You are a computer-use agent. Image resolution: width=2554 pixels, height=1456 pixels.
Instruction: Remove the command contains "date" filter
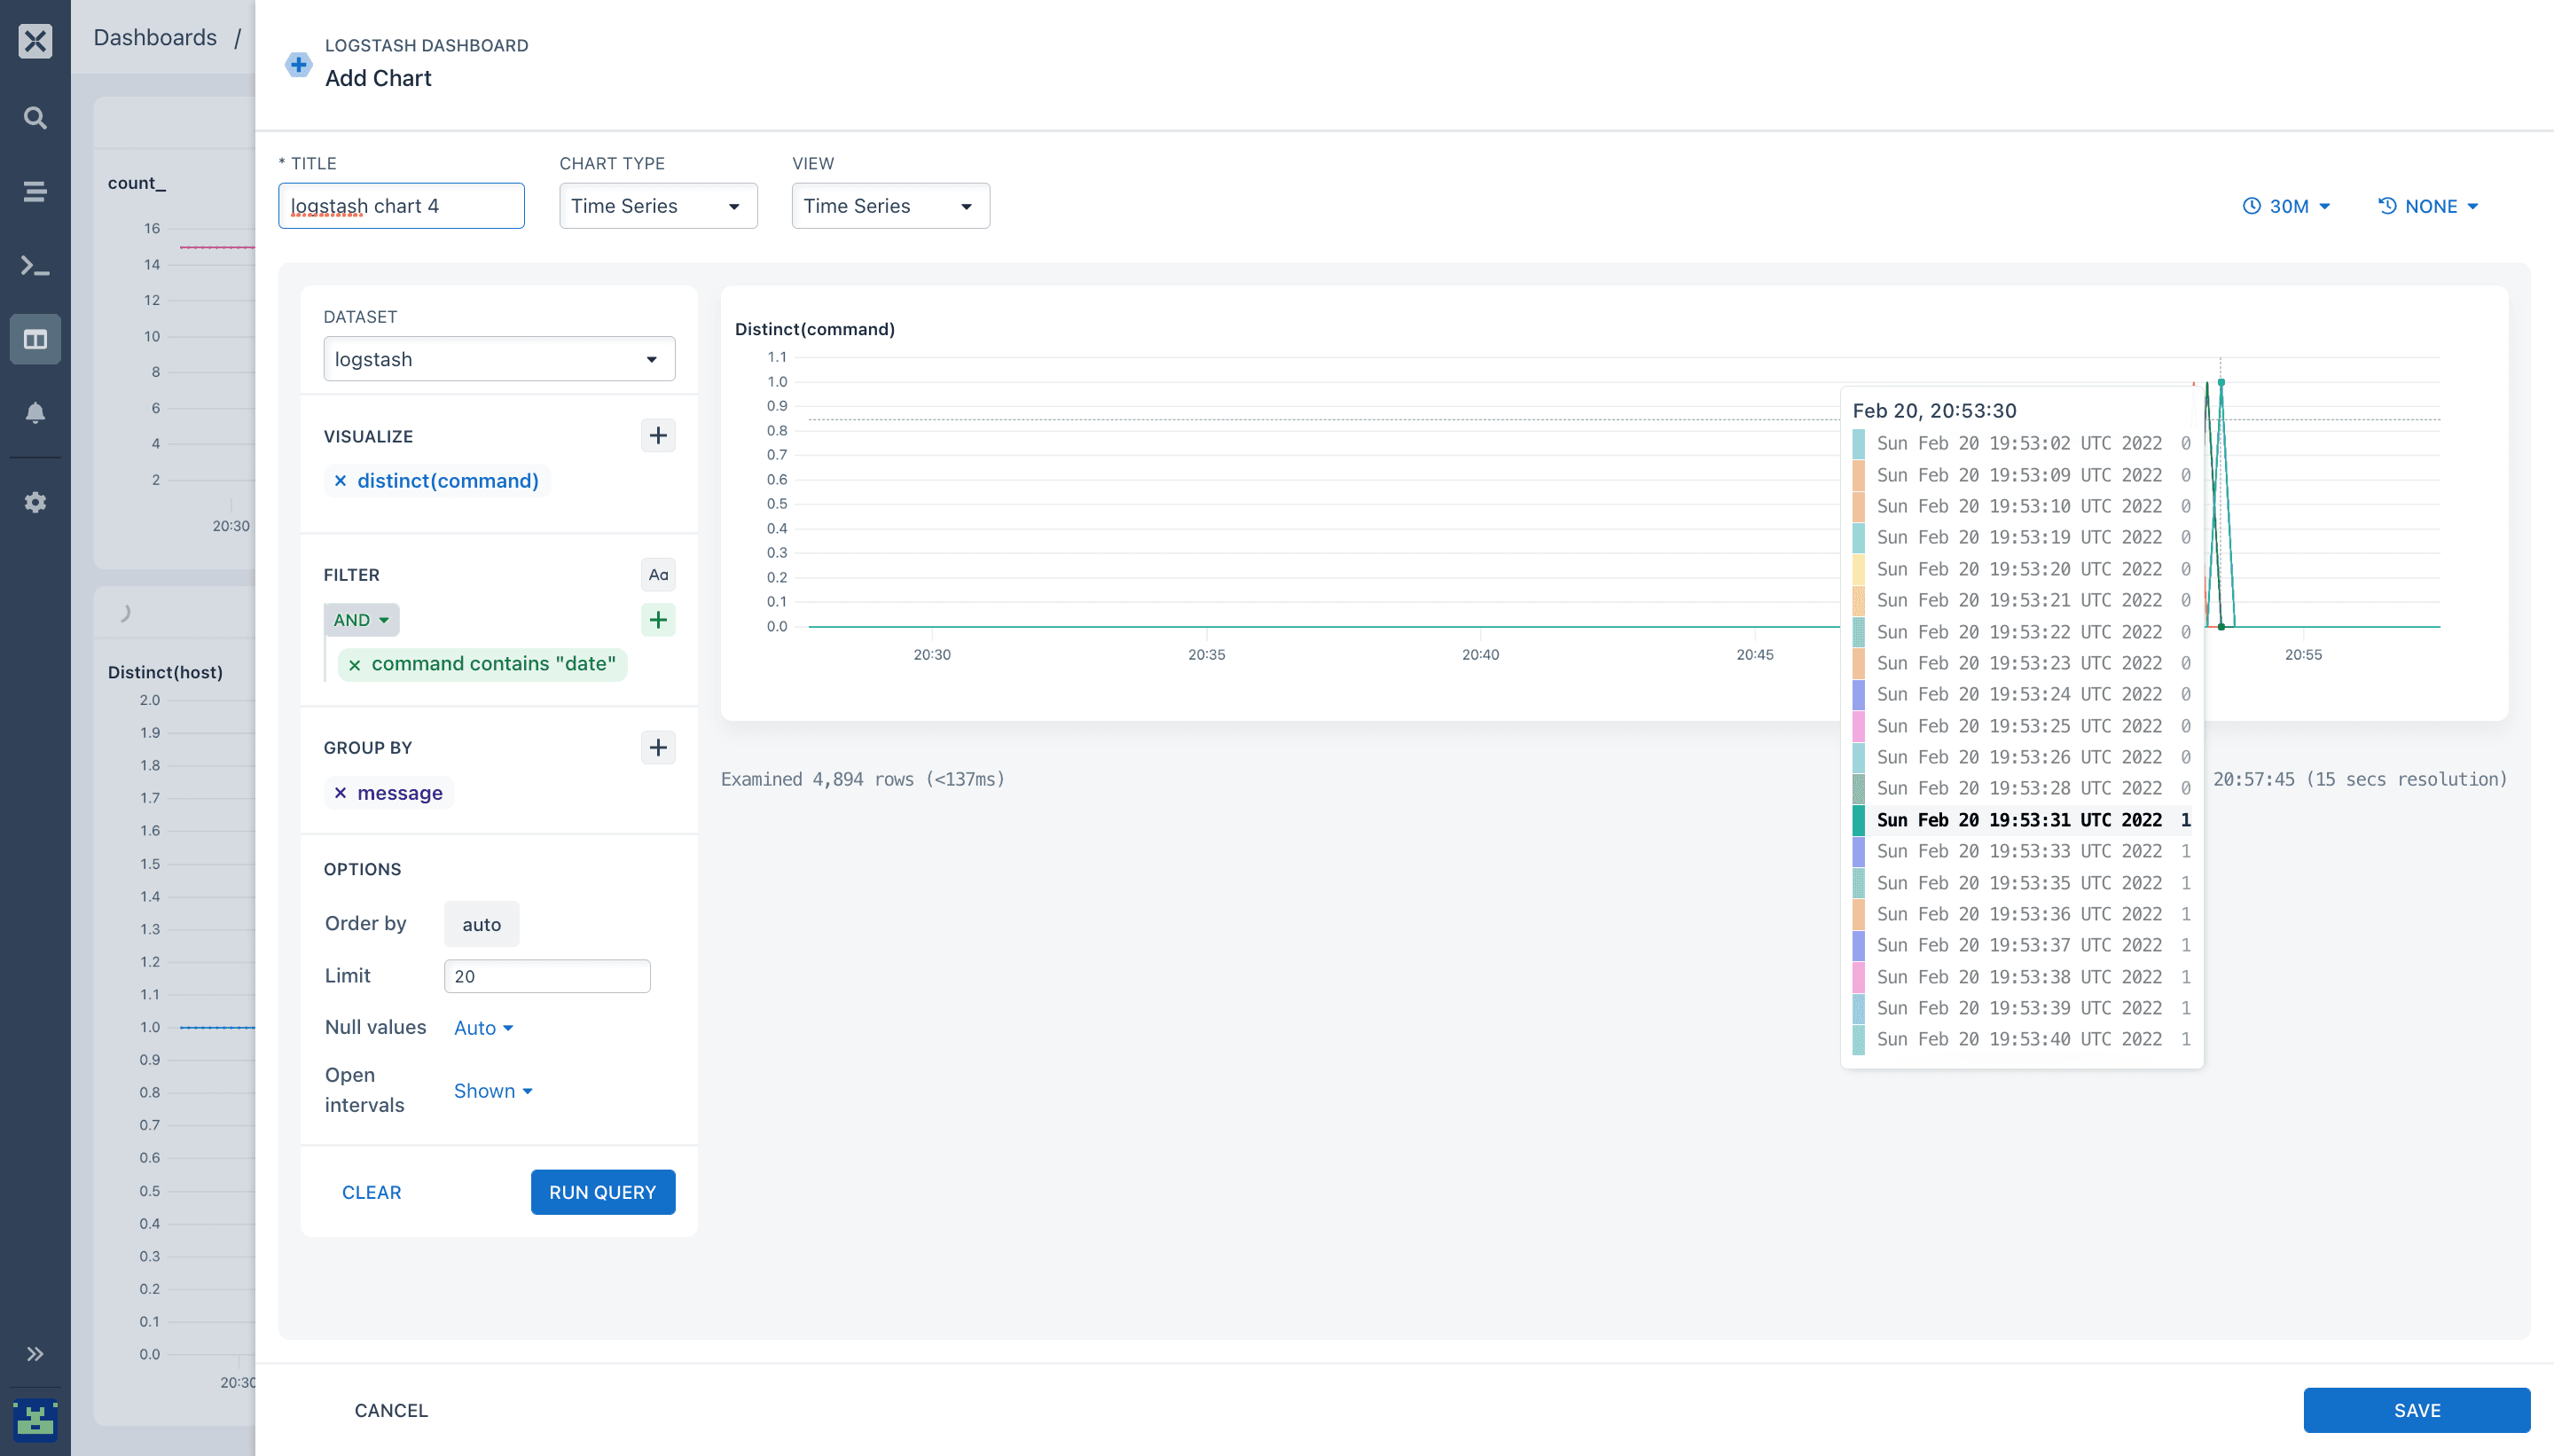pos(354,664)
